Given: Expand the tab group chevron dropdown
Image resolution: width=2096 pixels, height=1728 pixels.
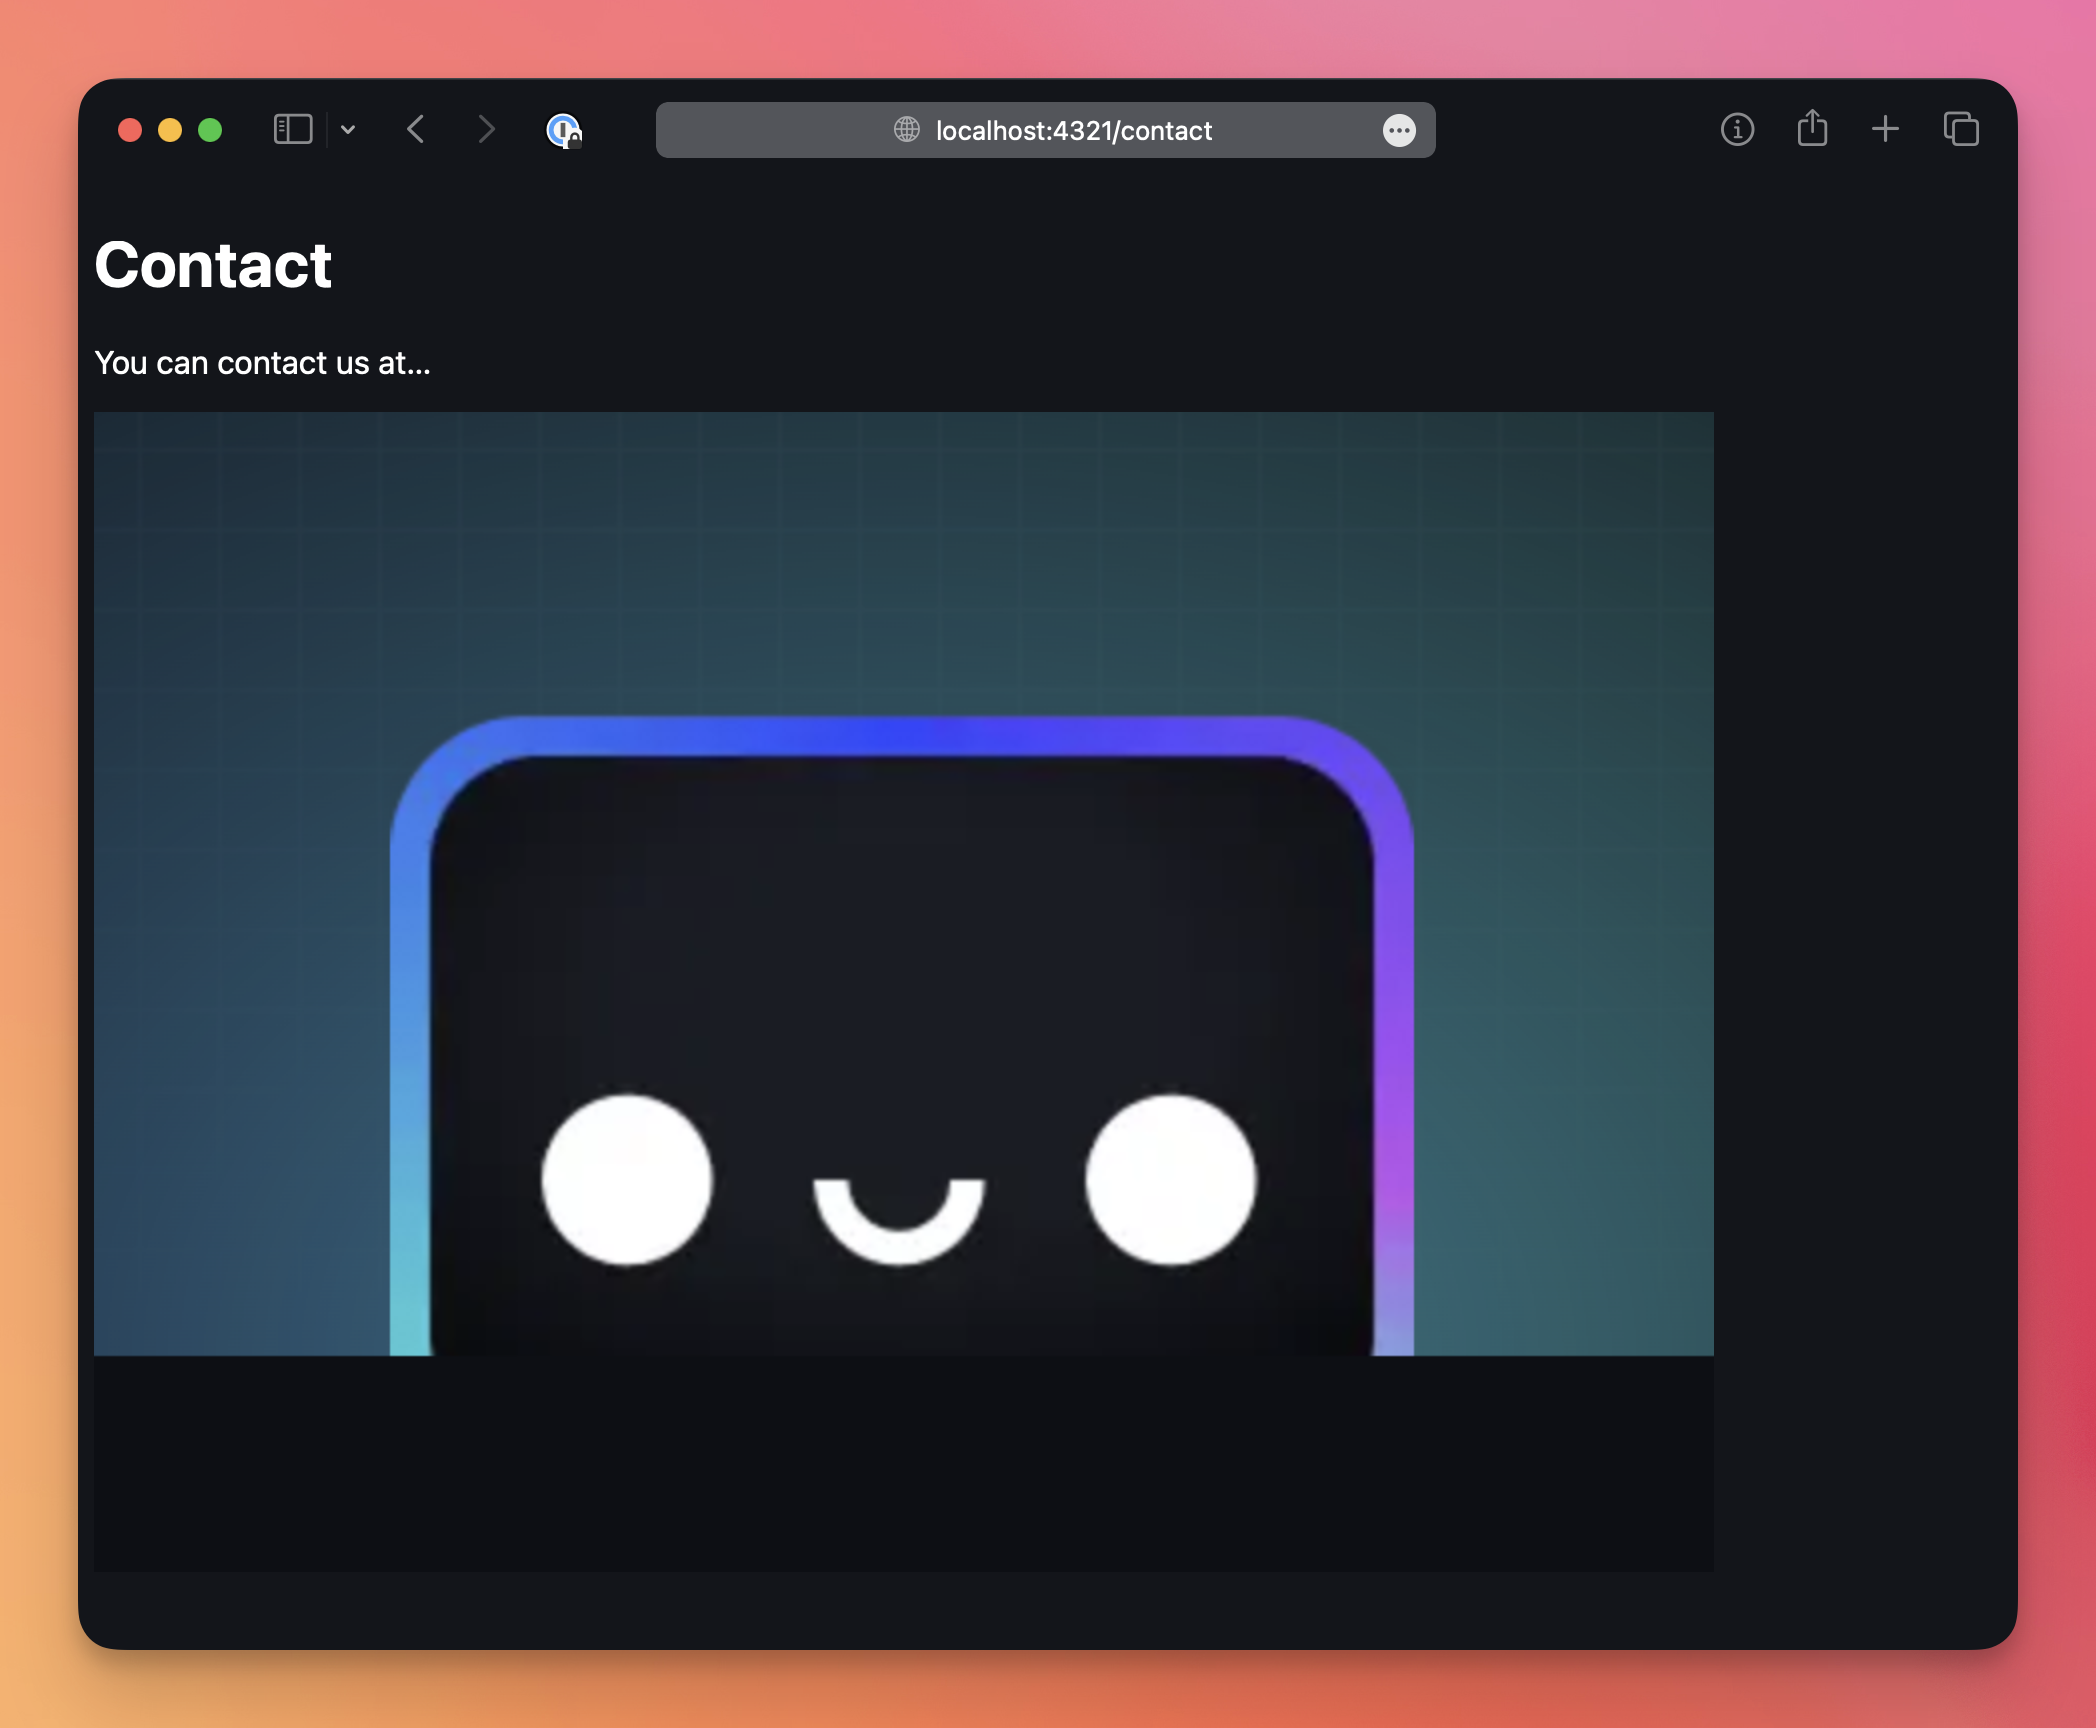Looking at the screenshot, I should tap(348, 130).
